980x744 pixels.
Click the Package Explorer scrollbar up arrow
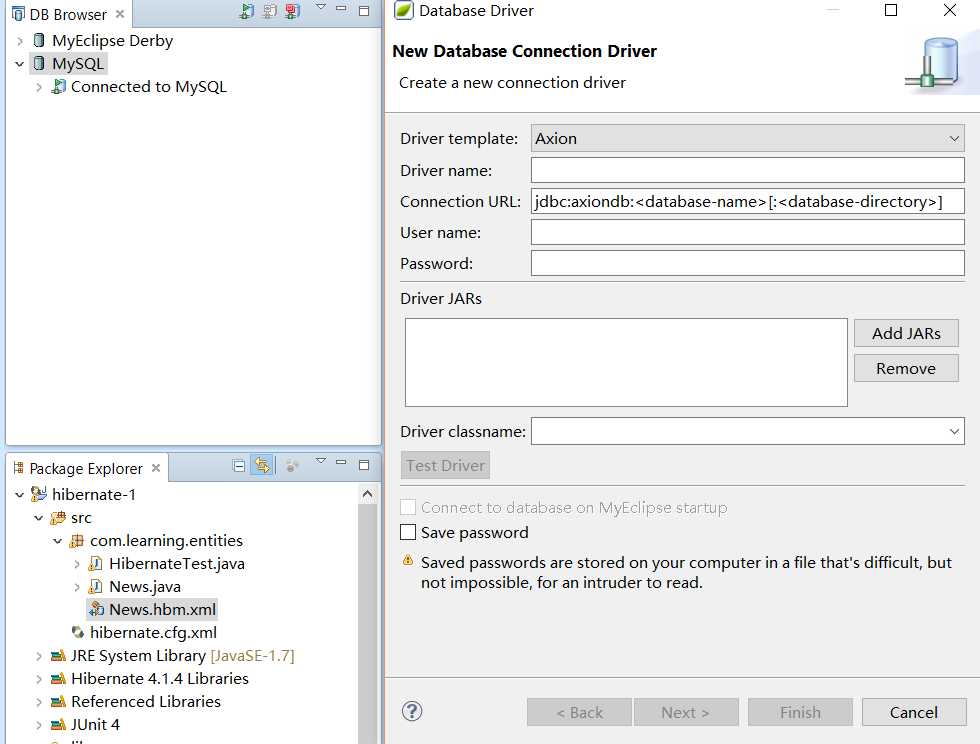click(x=368, y=495)
